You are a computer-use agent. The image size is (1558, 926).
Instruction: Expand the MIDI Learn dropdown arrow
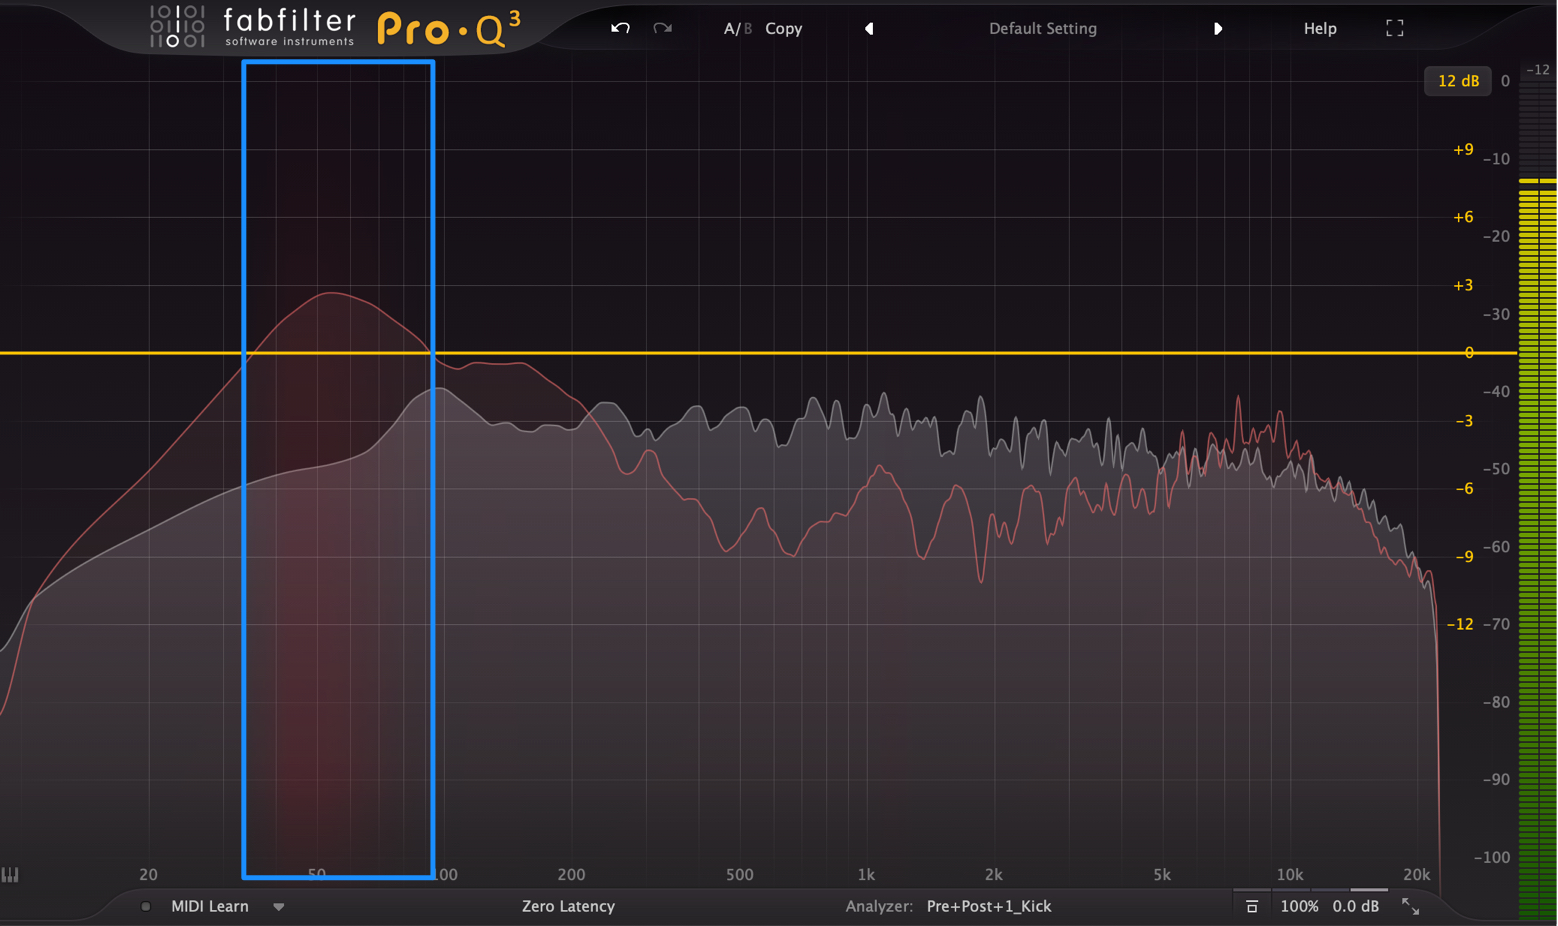click(279, 907)
